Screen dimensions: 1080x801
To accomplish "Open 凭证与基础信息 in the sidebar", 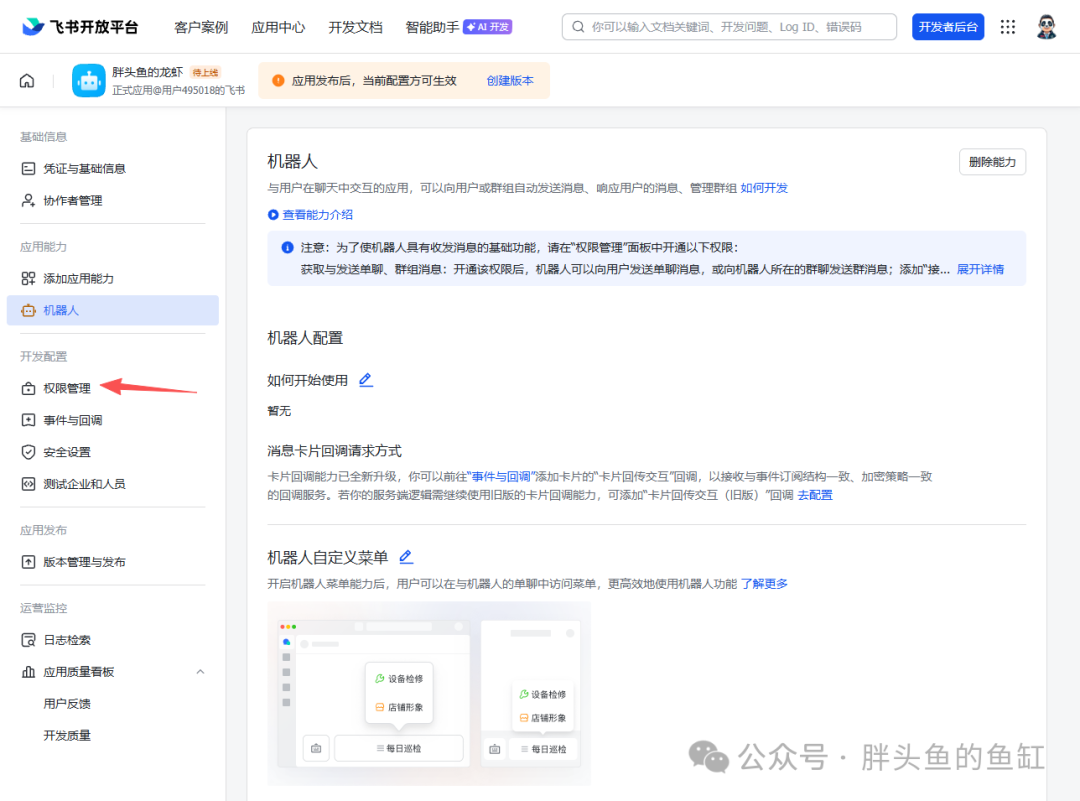I will pyautogui.click(x=113, y=169).
